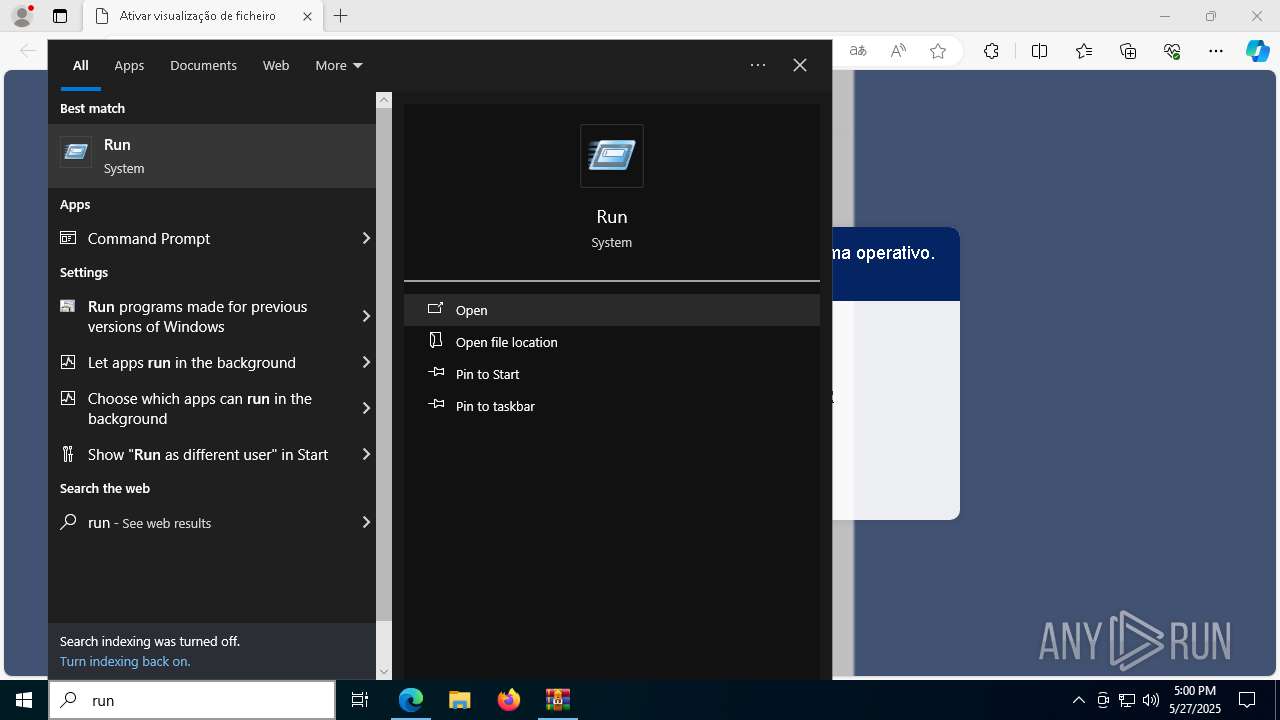
Task: Expand Command Prompt result arrow
Action: coord(366,238)
